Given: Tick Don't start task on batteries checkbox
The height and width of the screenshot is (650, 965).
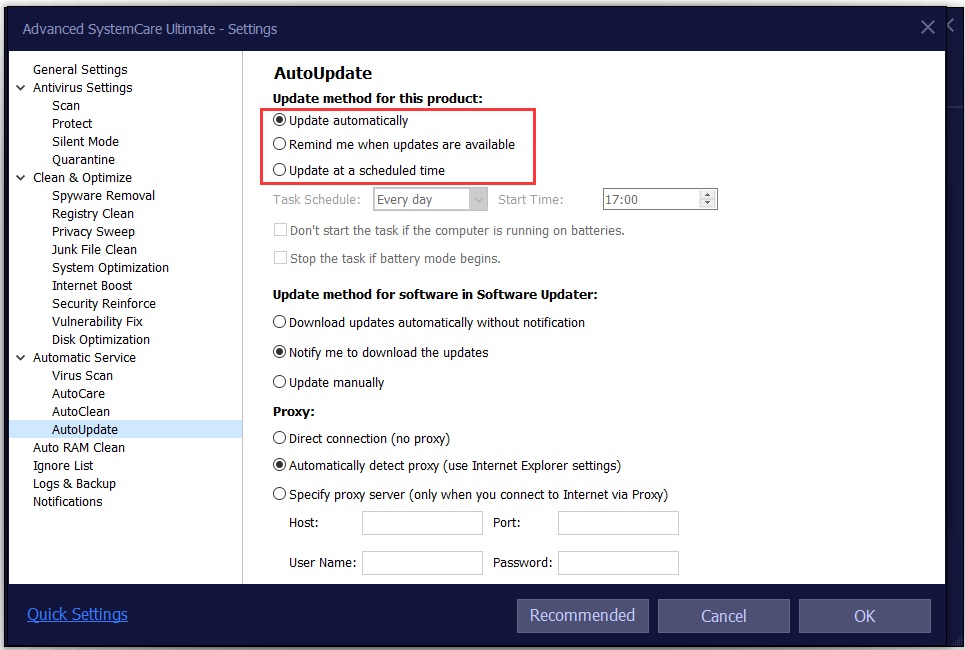Looking at the screenshot, I should click(280, 230).
